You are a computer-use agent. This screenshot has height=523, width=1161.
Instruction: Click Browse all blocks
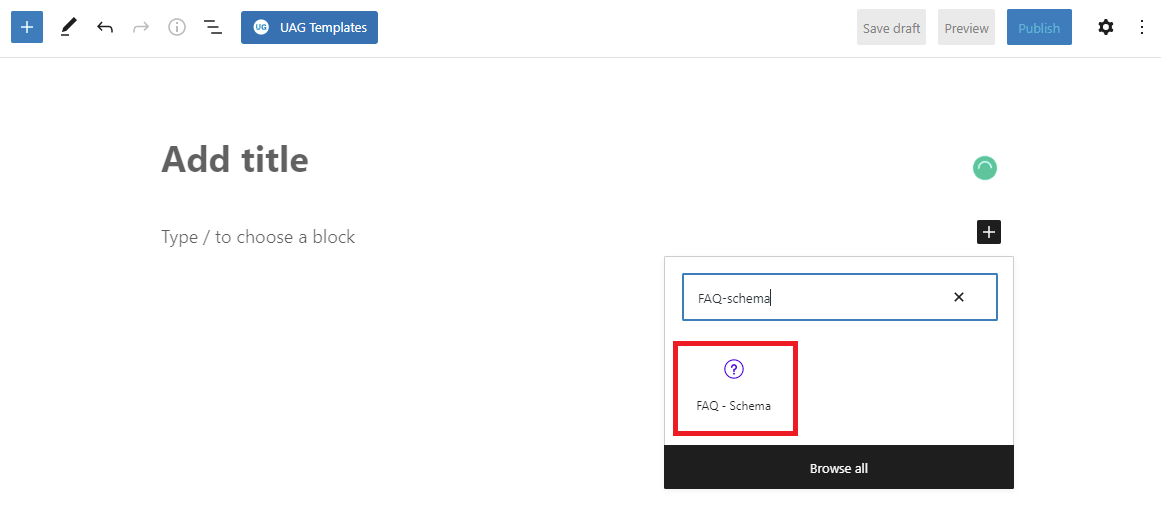pyautogui.click(x=838, y=468)
